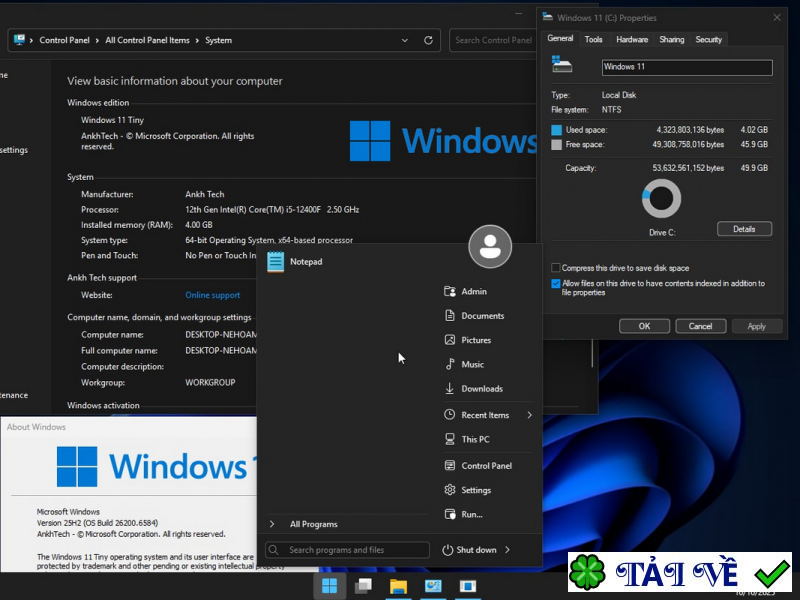Click the Used space color legend swatch

click(556, 128)
